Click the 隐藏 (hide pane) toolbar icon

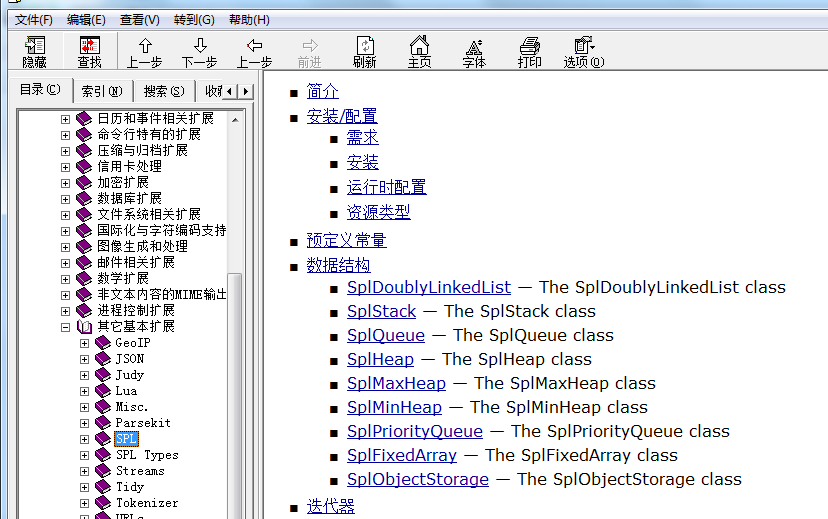click(x=35, y=45)
